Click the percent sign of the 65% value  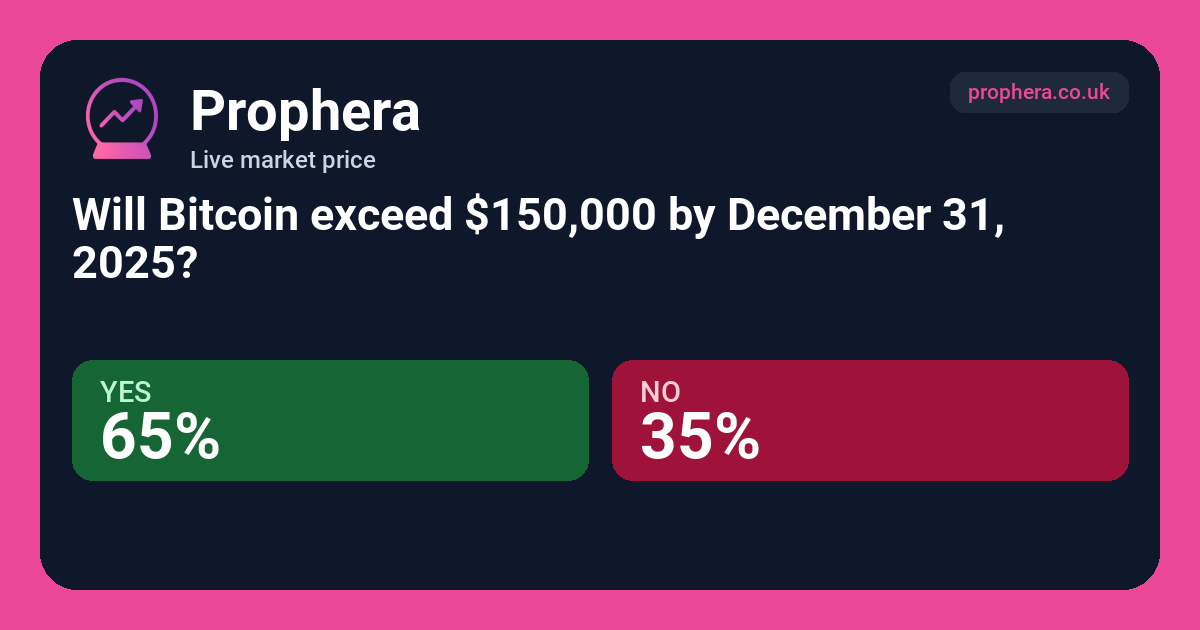point(195,438)
